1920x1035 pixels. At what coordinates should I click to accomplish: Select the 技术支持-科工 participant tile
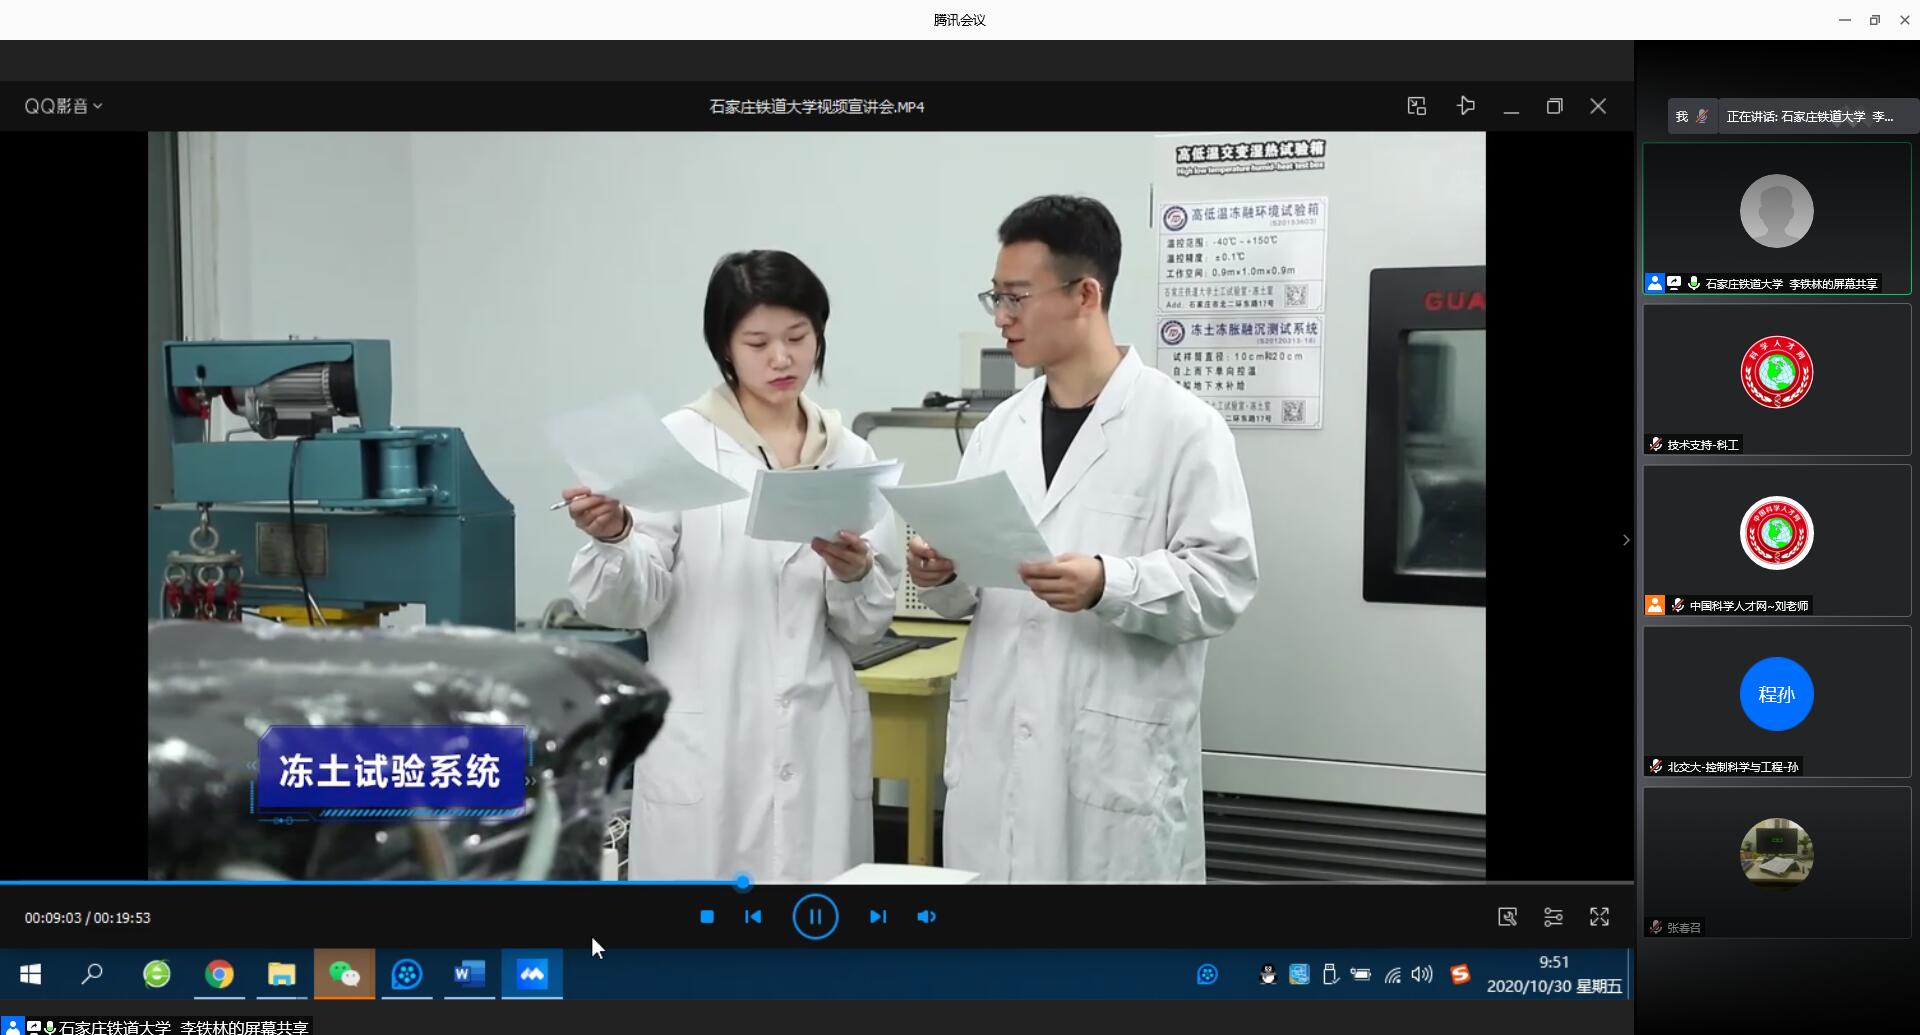click(x=1777, y=379)
